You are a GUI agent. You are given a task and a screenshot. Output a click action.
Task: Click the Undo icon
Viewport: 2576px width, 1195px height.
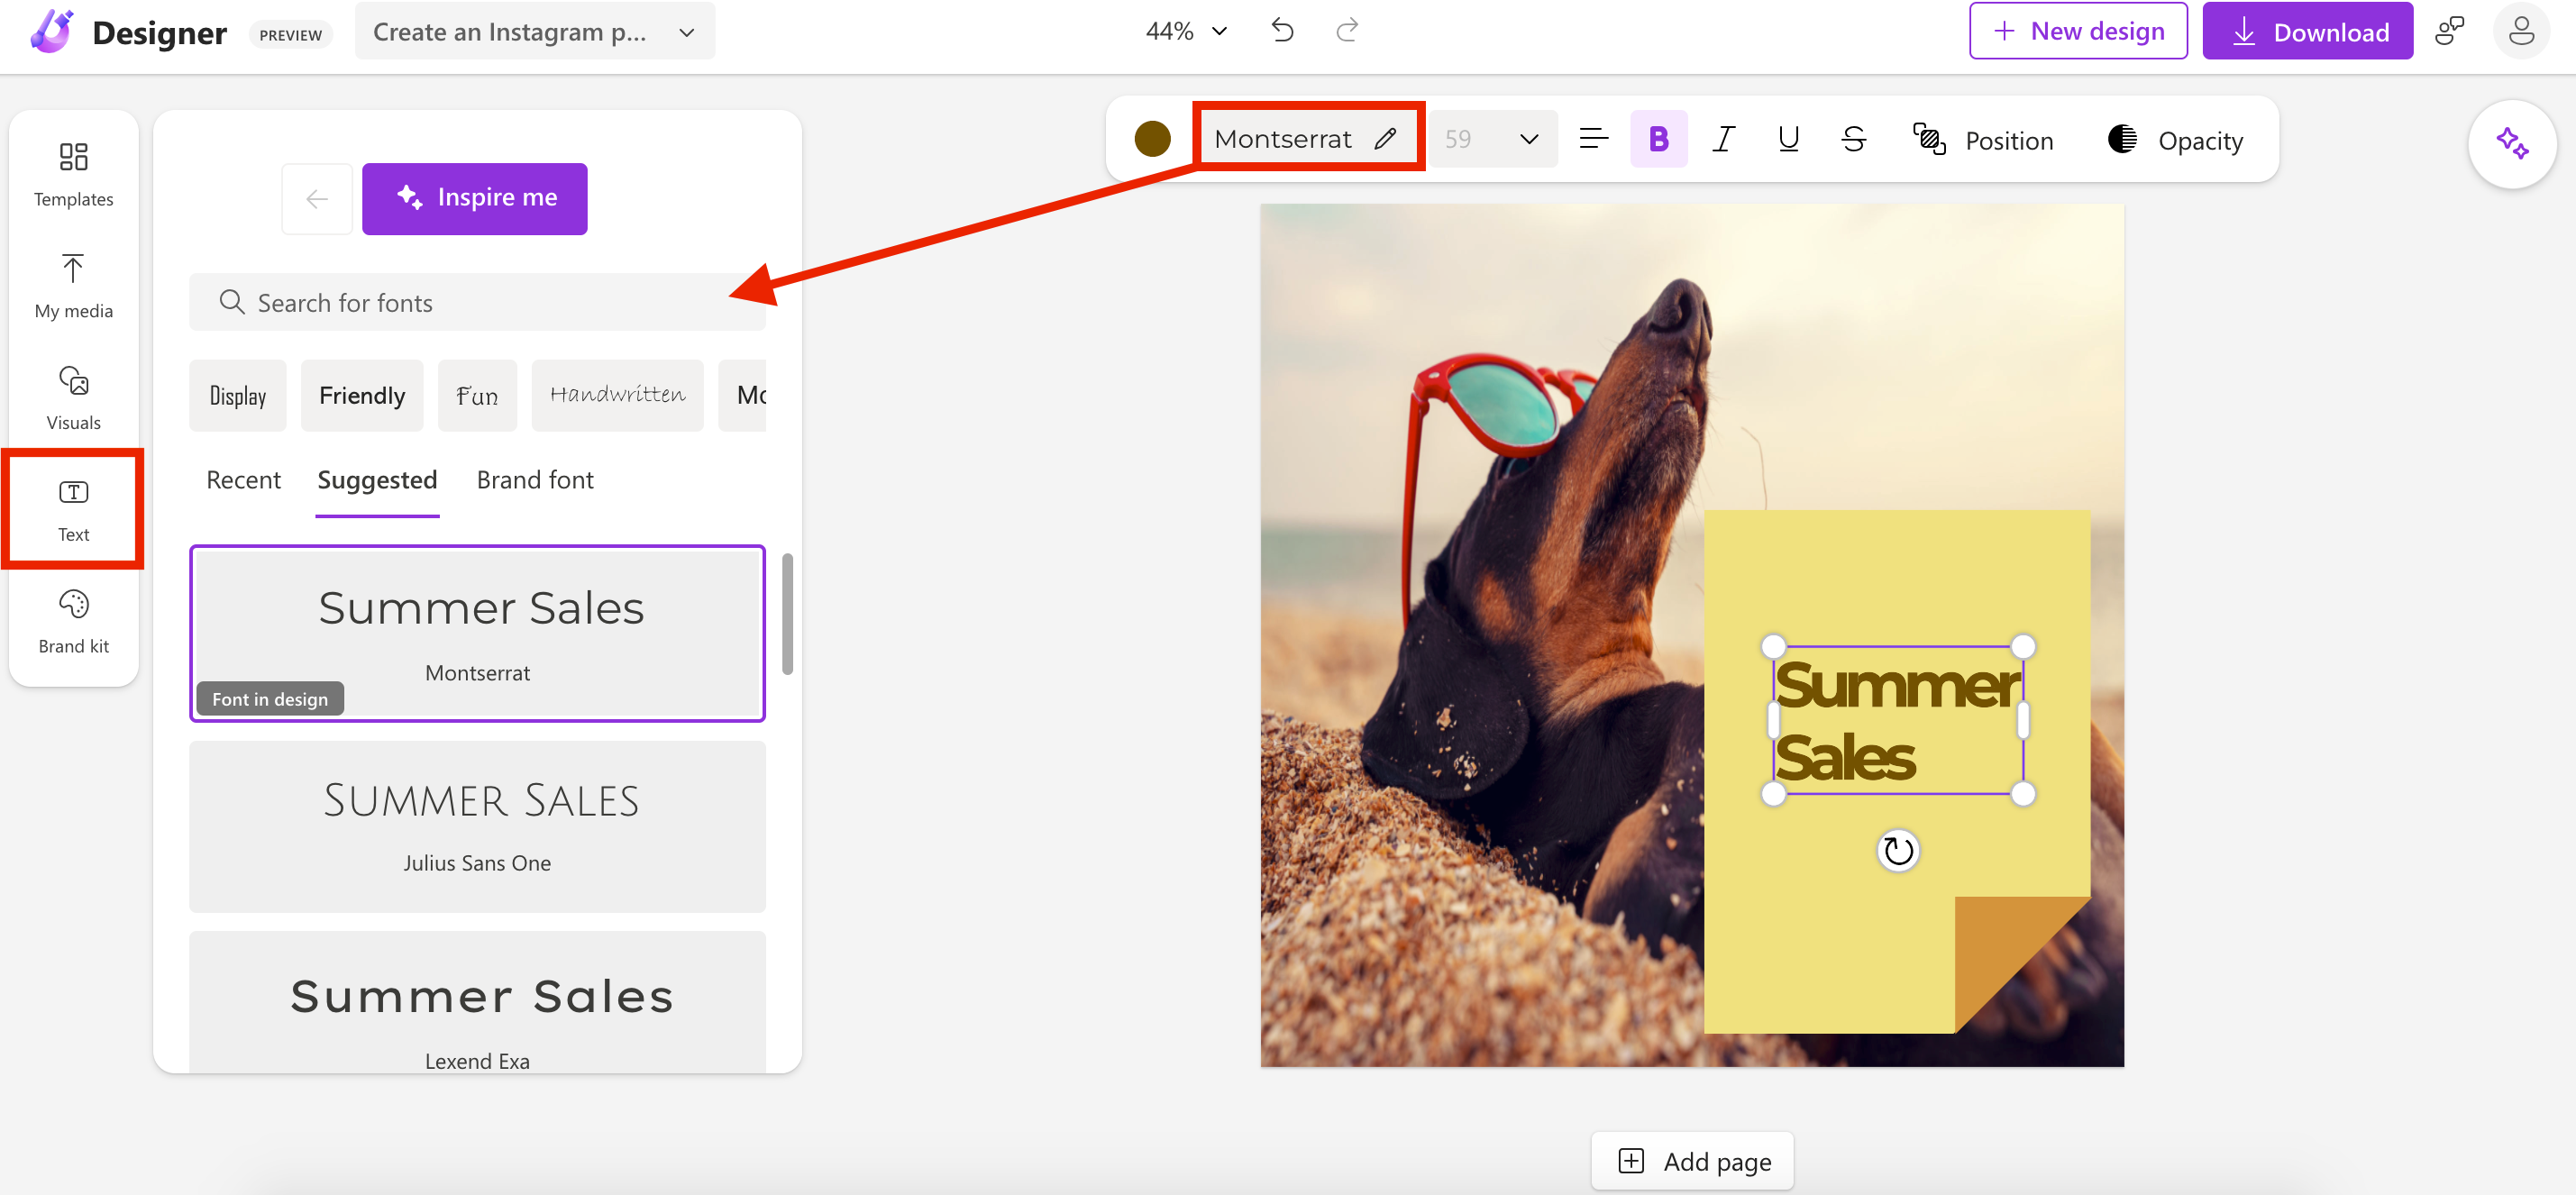tap(1283, 30)
